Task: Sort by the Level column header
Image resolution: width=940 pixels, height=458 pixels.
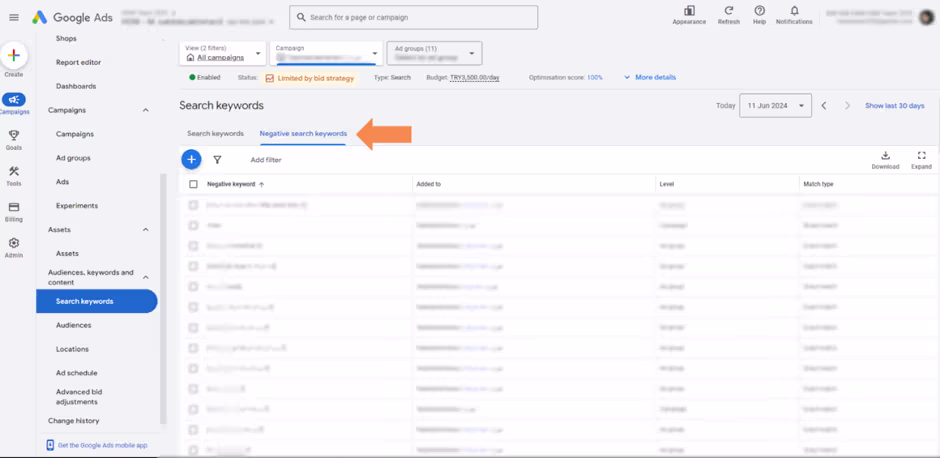Action: [667, 184]
